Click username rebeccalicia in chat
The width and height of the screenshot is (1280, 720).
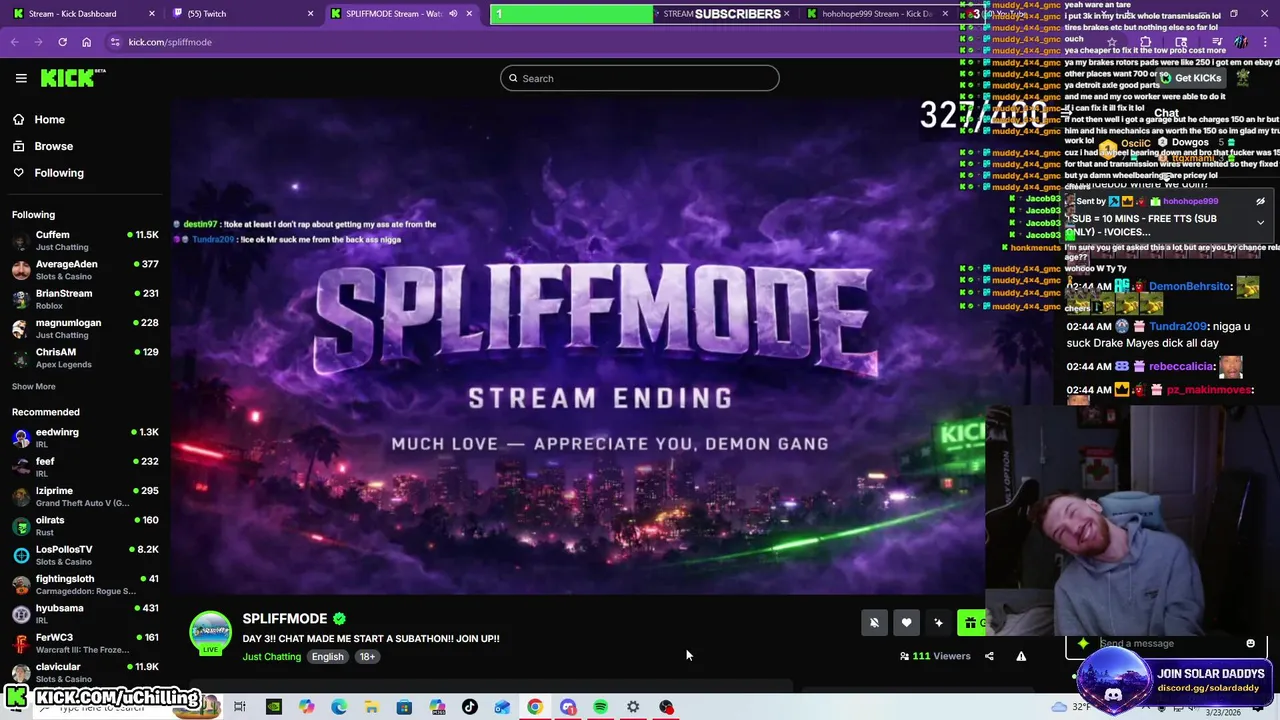1181,366
